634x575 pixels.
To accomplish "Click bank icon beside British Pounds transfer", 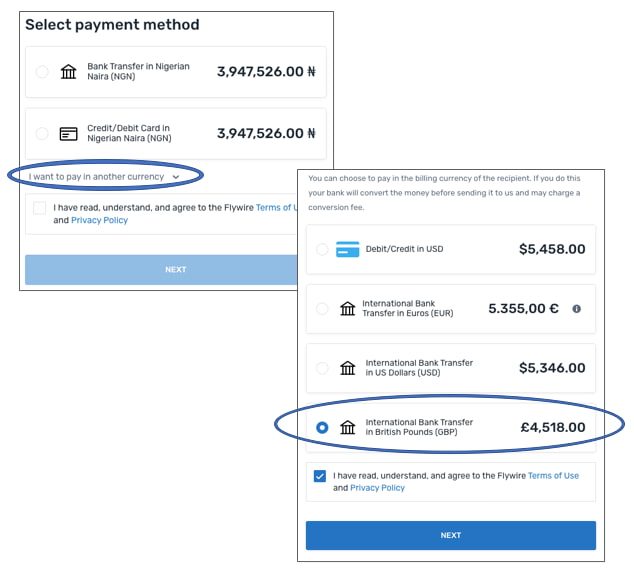I will point(348,427).
